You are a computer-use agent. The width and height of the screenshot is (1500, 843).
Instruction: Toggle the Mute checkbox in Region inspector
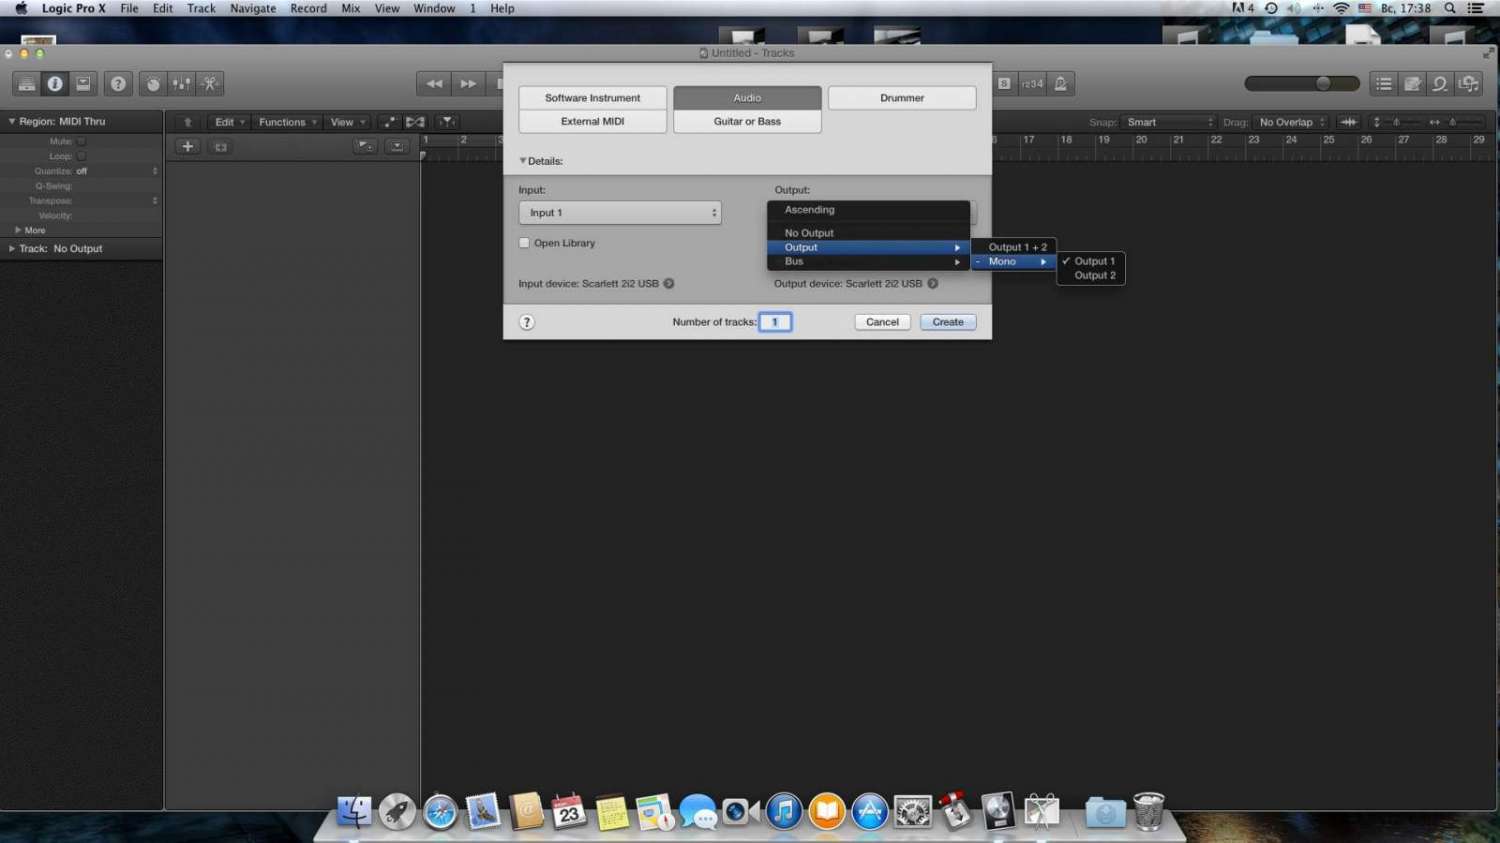[82, 142]
